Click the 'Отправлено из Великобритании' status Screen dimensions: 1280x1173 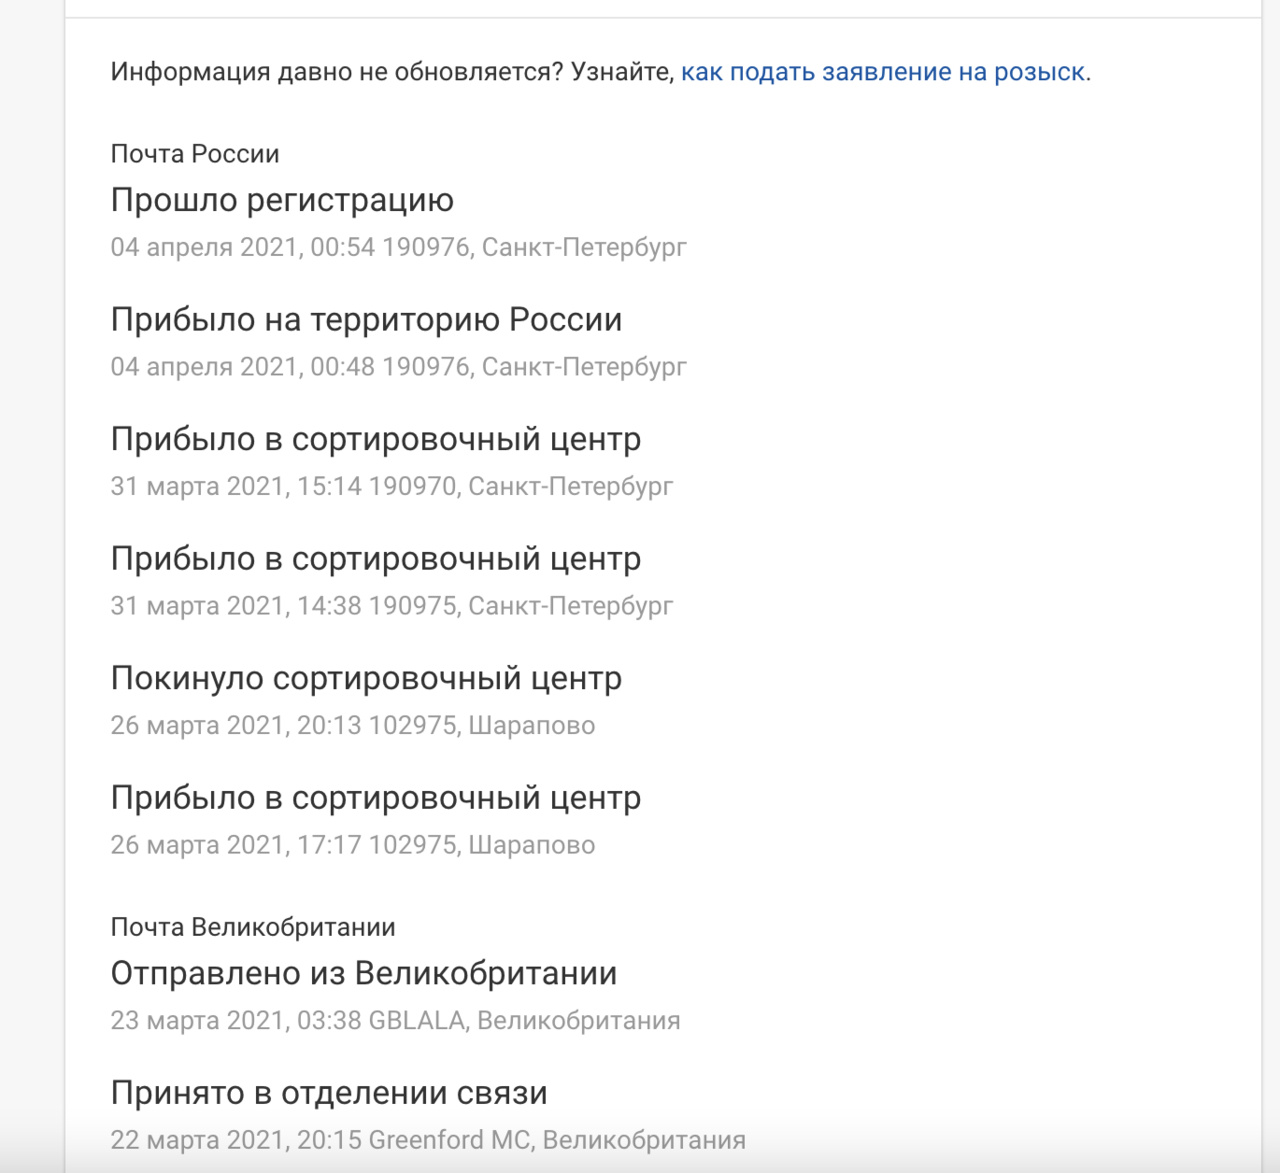tap(364, 973)
